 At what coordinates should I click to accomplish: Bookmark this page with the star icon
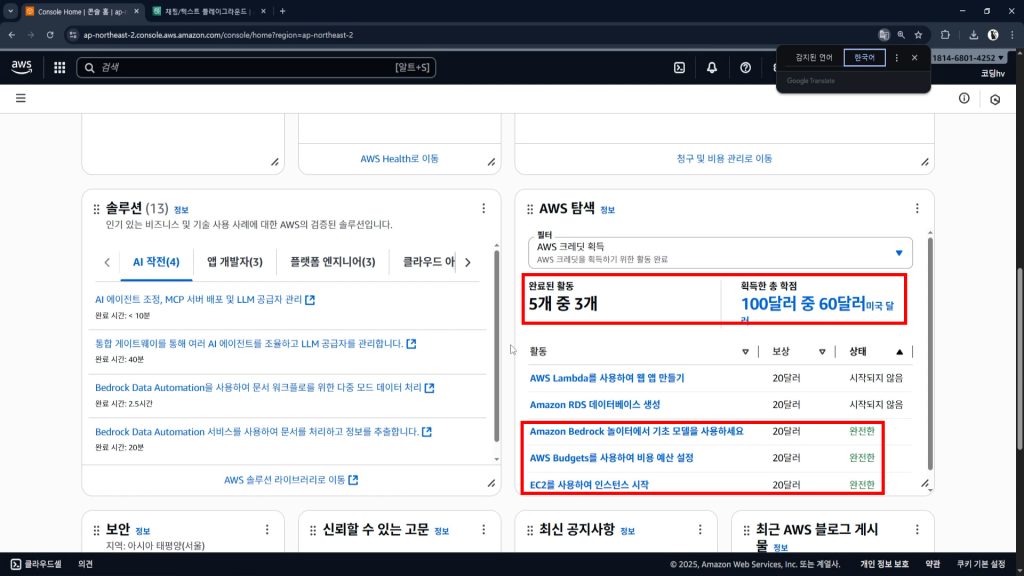click(x=918, y=35)
